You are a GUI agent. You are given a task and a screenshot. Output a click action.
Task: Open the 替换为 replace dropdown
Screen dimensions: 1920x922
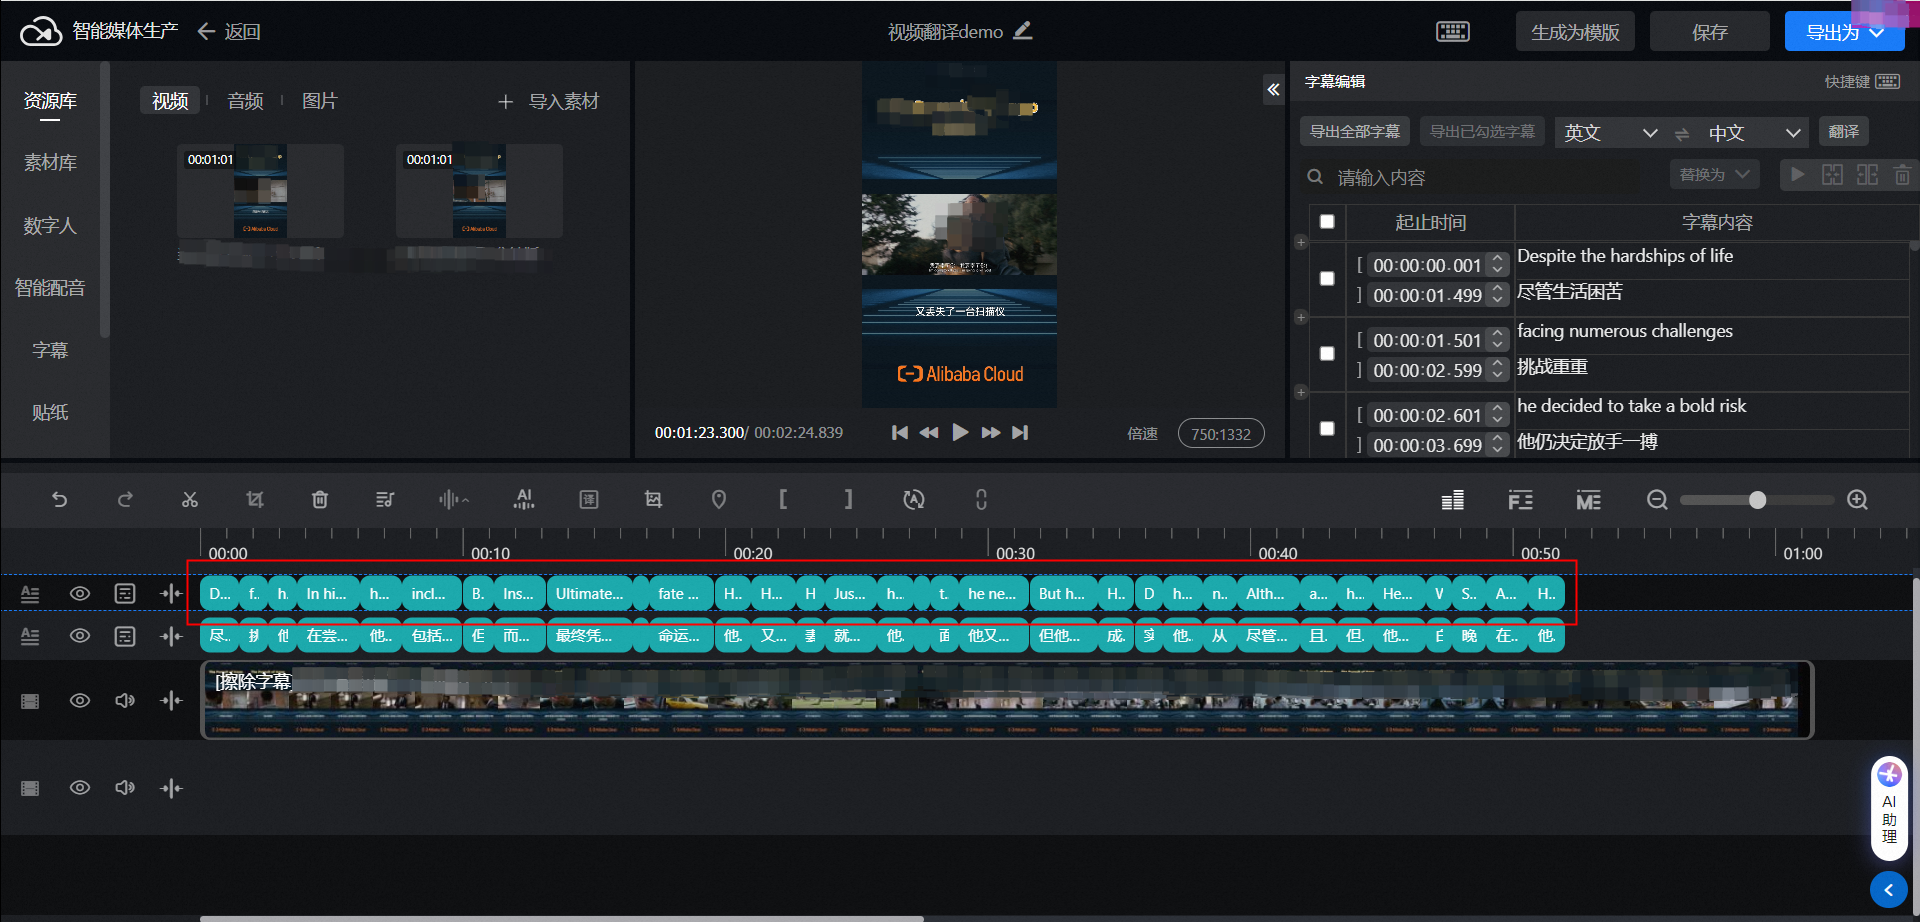[1714, 174]
